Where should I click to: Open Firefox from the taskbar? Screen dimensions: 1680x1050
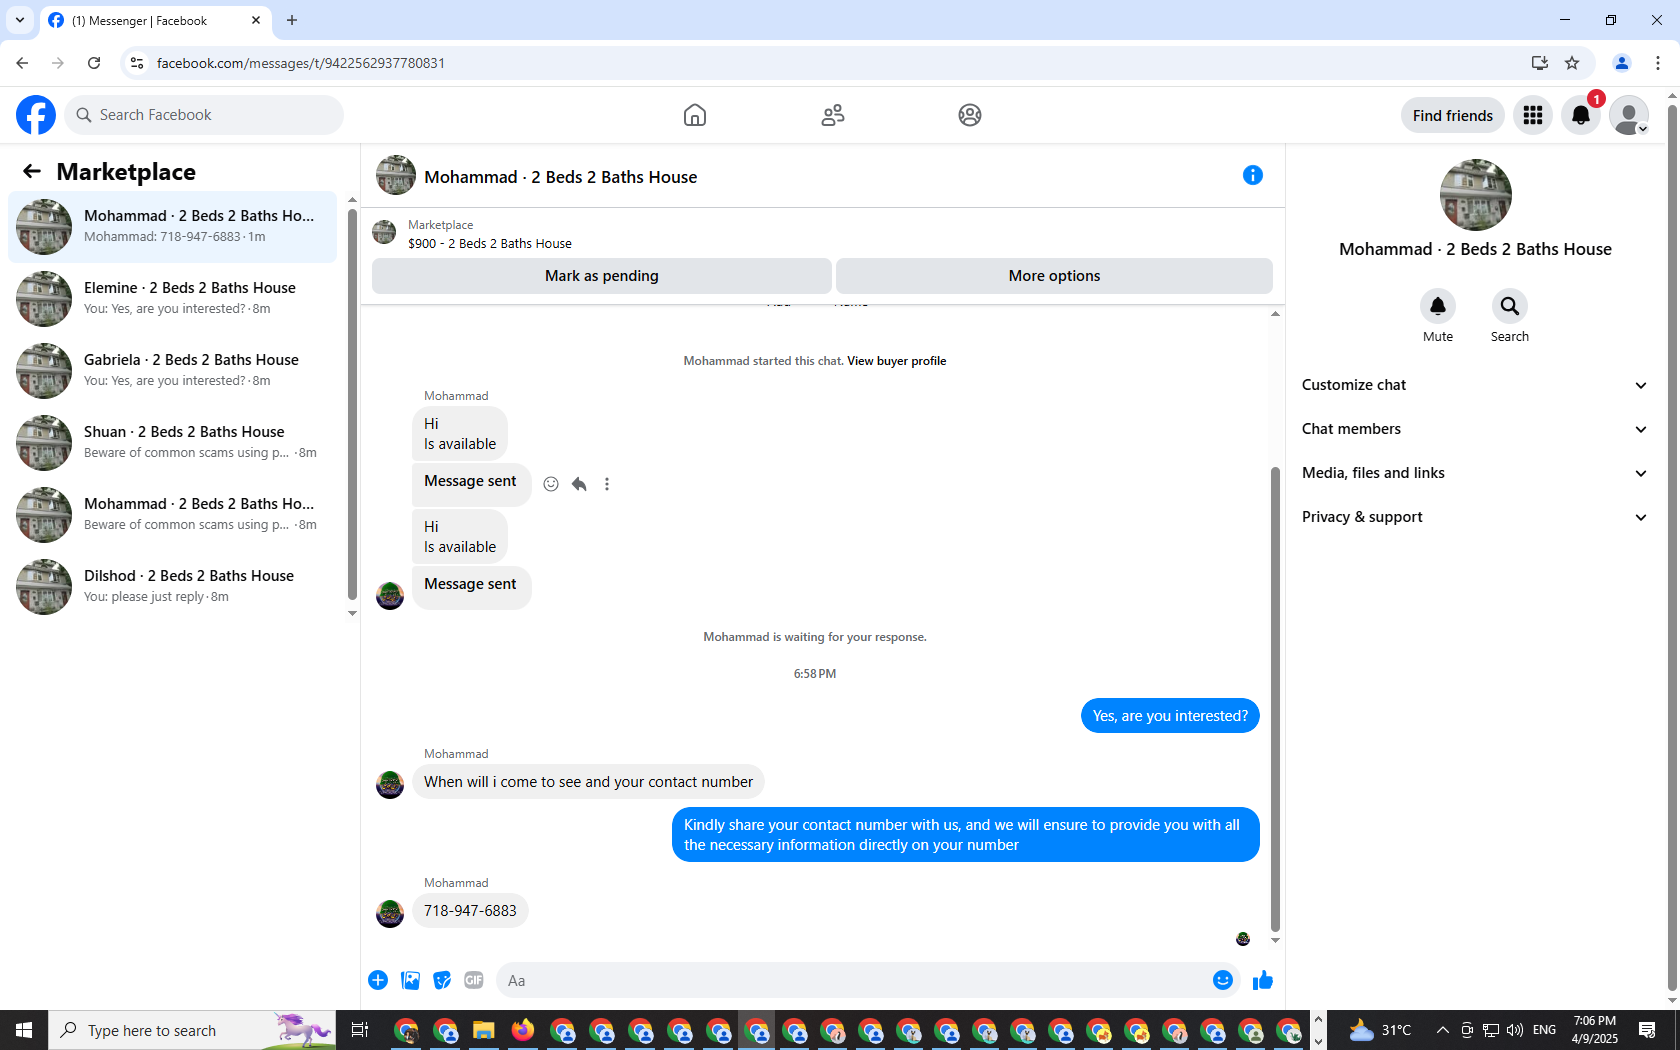(x=523, y=1030)
